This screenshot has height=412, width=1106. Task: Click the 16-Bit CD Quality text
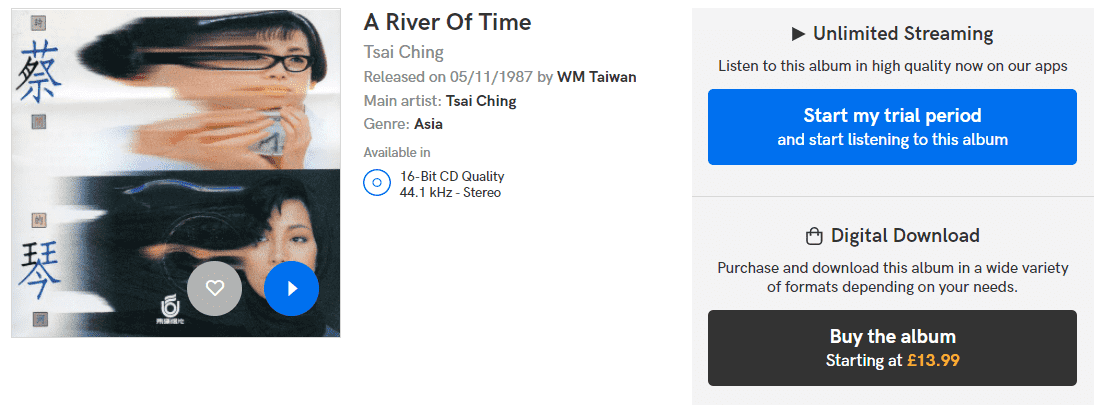(x=452, y=176)
